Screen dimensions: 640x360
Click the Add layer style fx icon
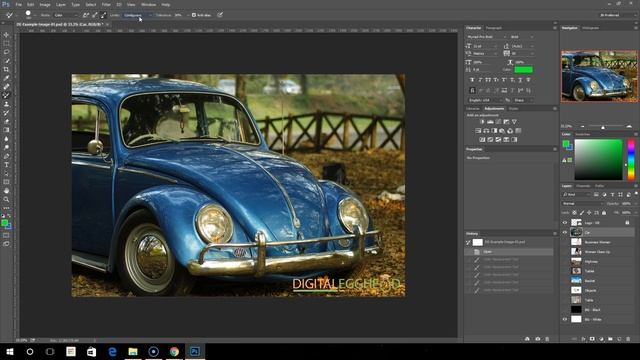pos(583,339)
